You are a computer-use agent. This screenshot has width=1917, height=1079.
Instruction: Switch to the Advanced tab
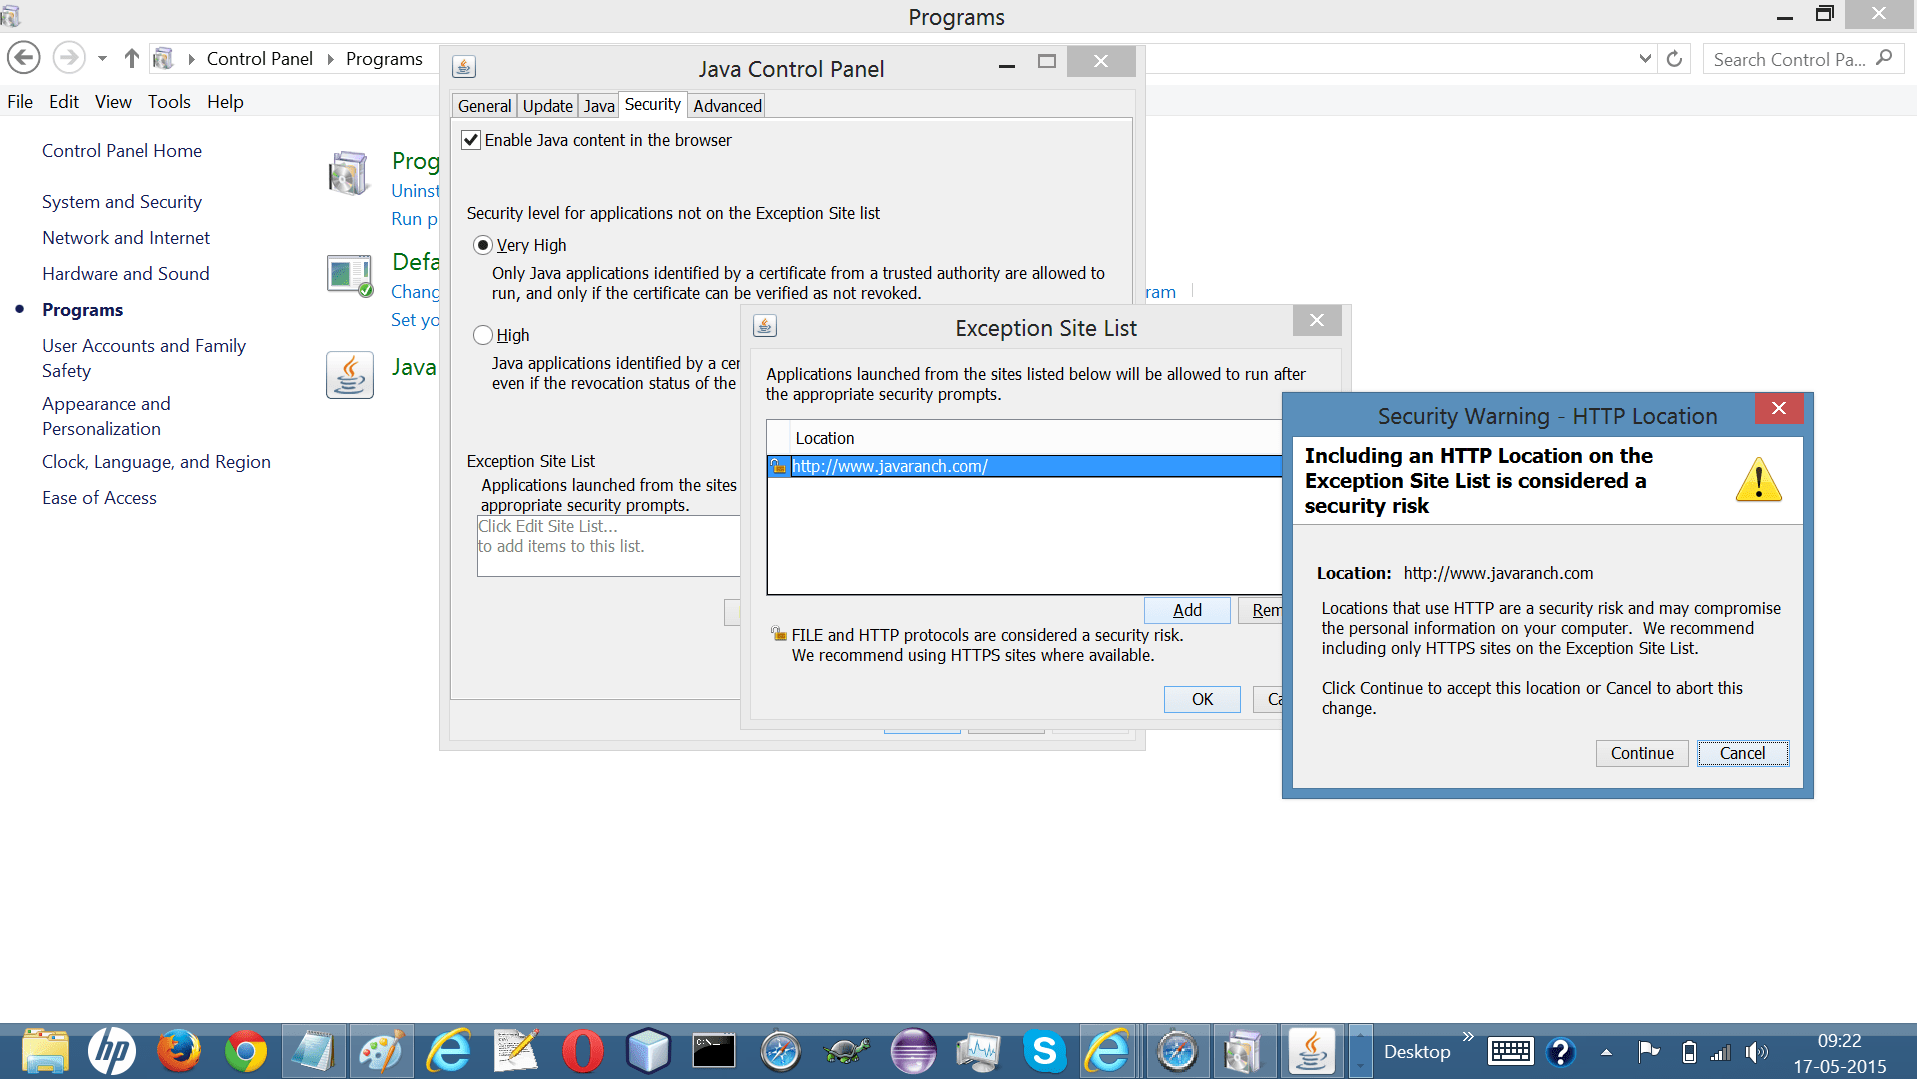click(x=727, y=106)
